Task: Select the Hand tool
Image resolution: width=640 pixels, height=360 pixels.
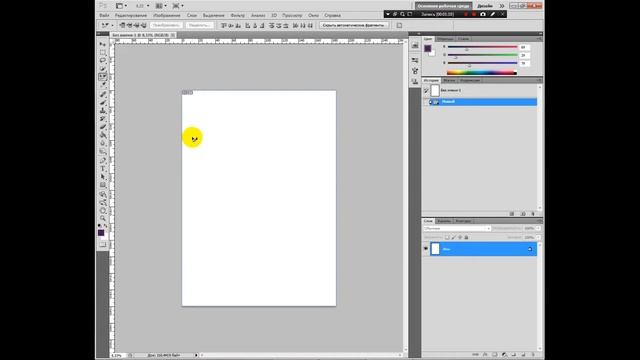Action: click(103, 211)
